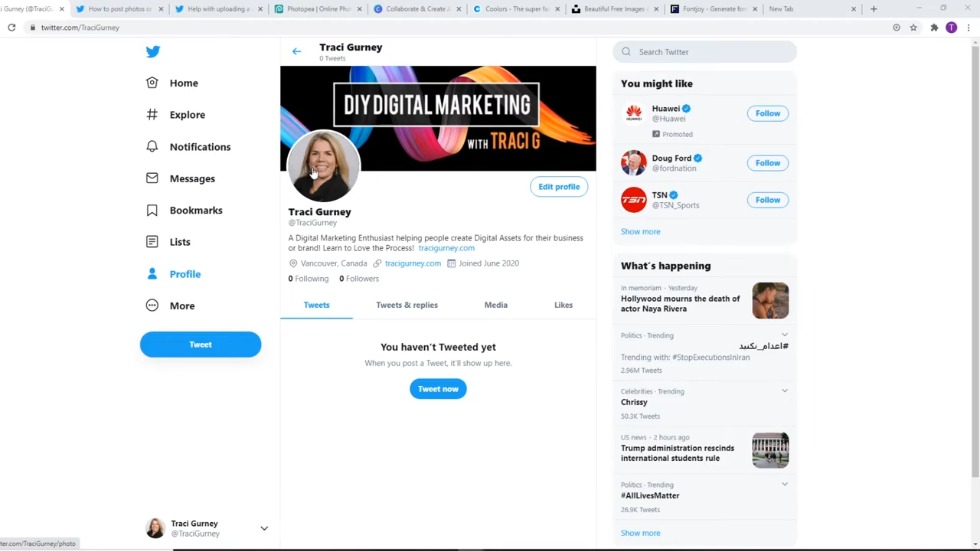The height and width of the screenshot is (551, 980).
Task: Click the padlock site info icon
Action: coord(32,27)
